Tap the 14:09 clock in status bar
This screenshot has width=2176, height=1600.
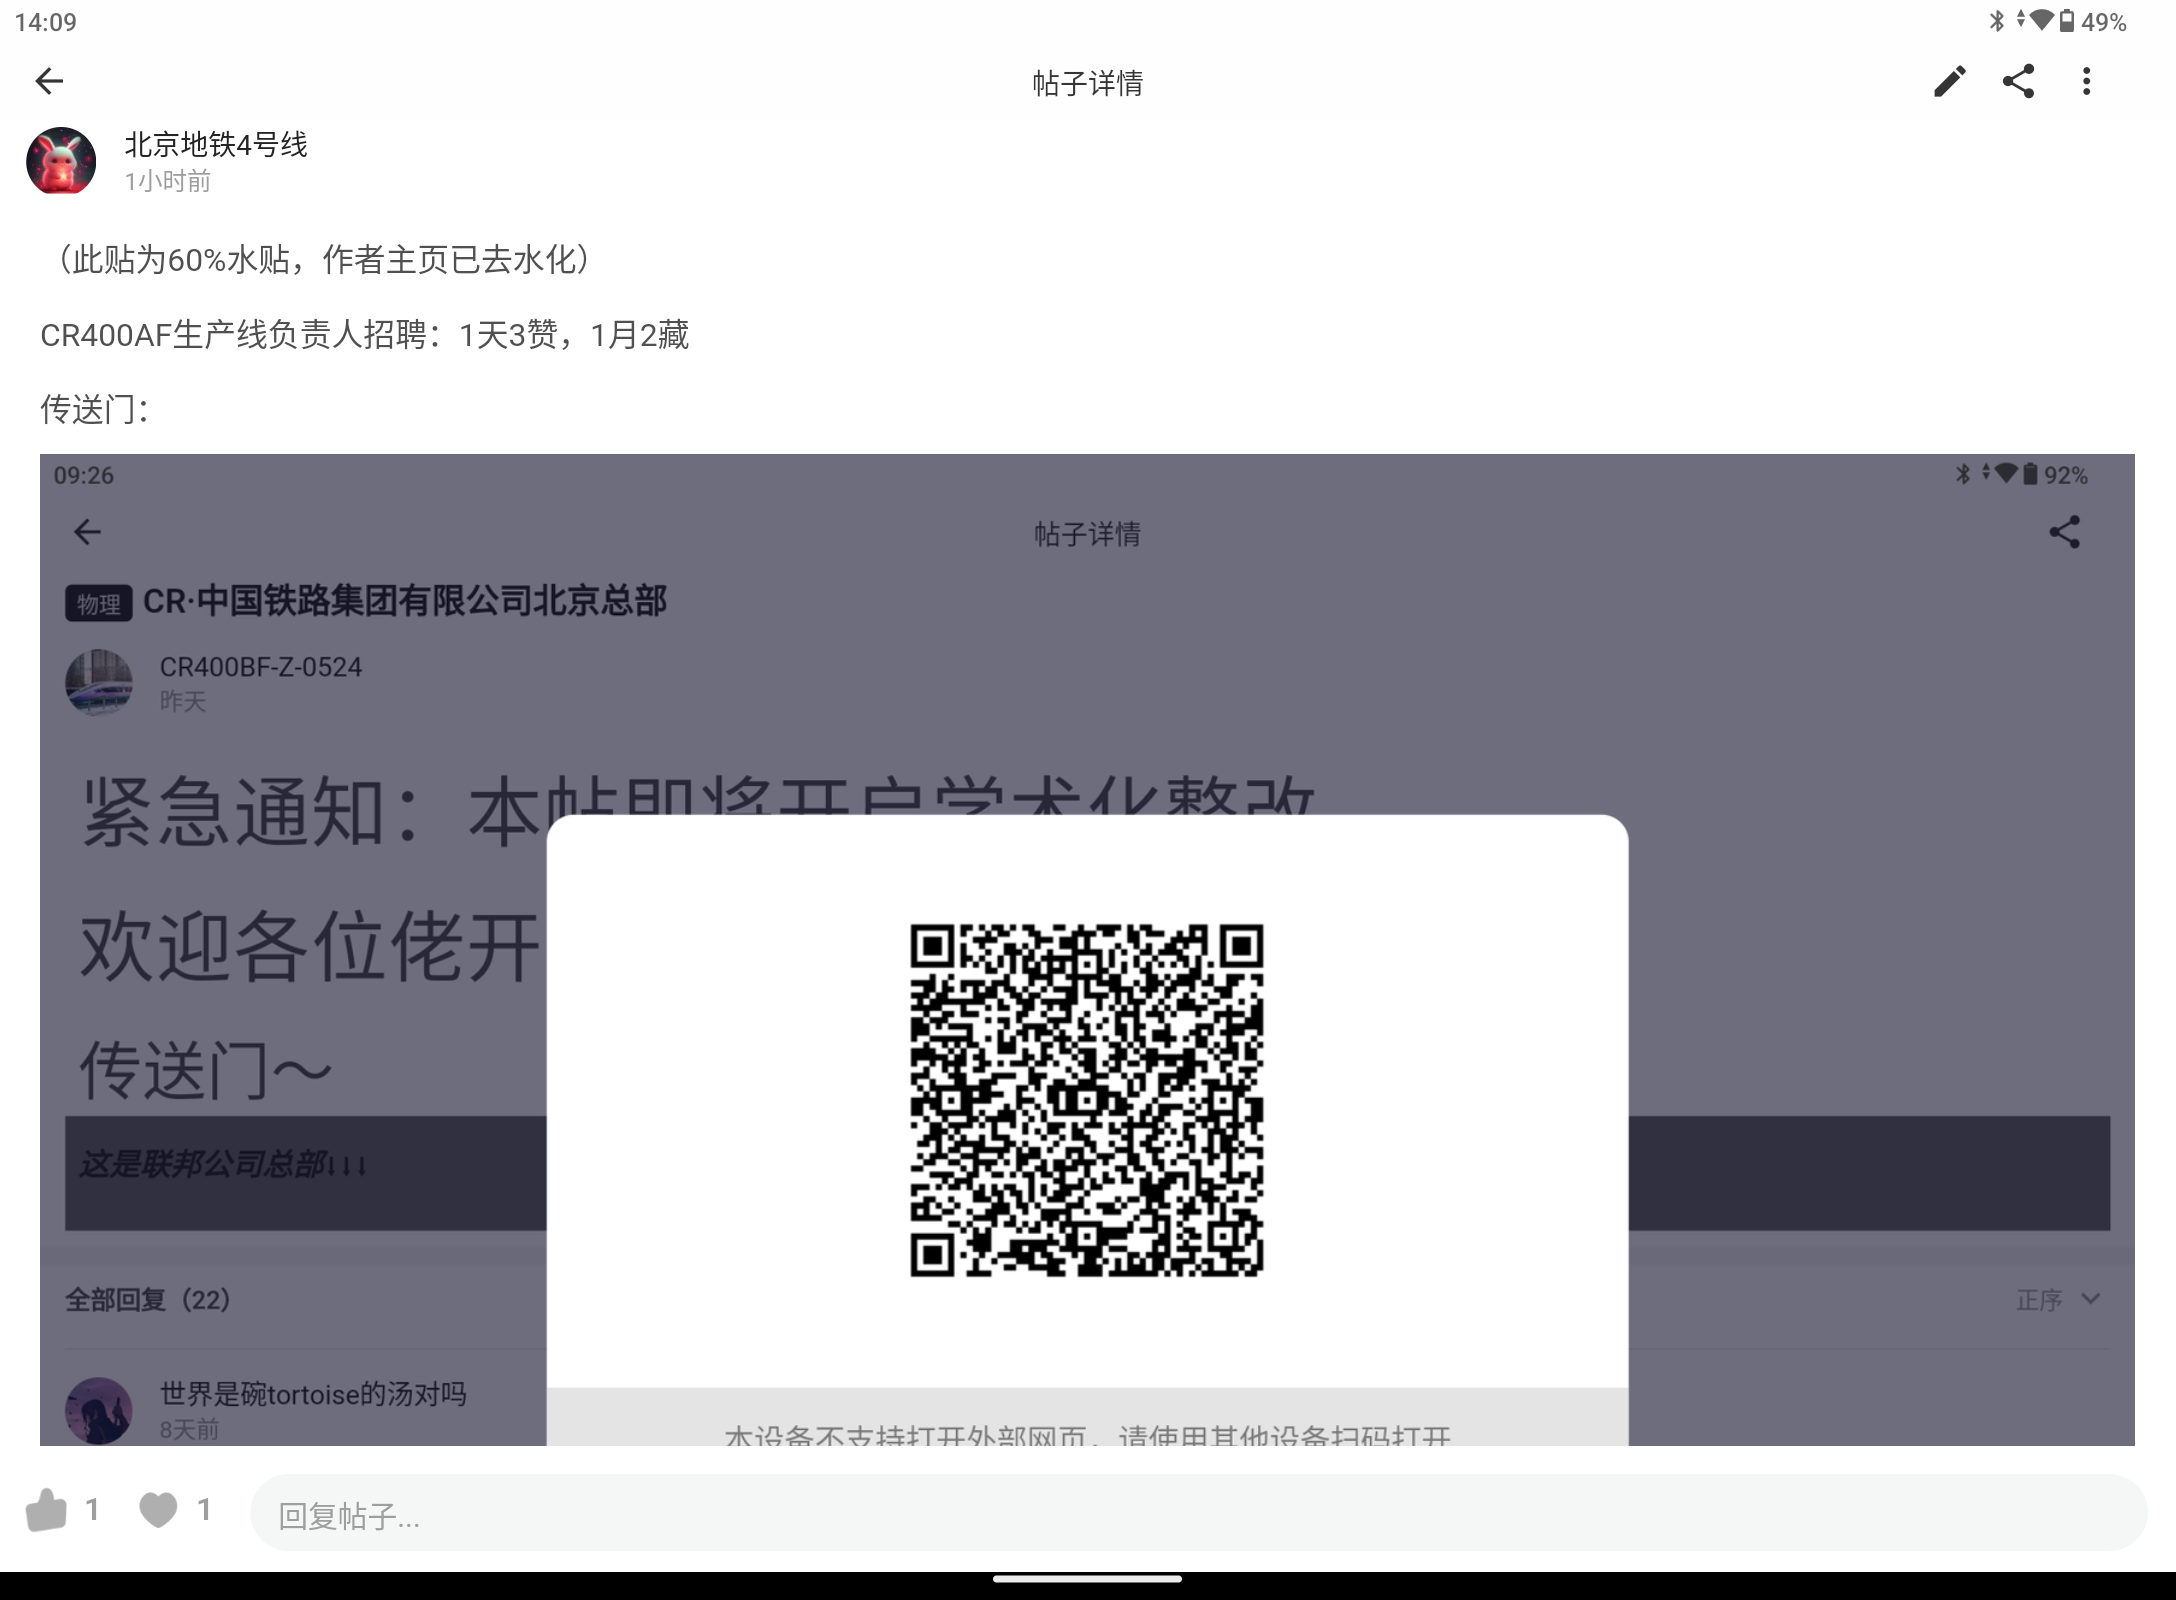[46, 22]
